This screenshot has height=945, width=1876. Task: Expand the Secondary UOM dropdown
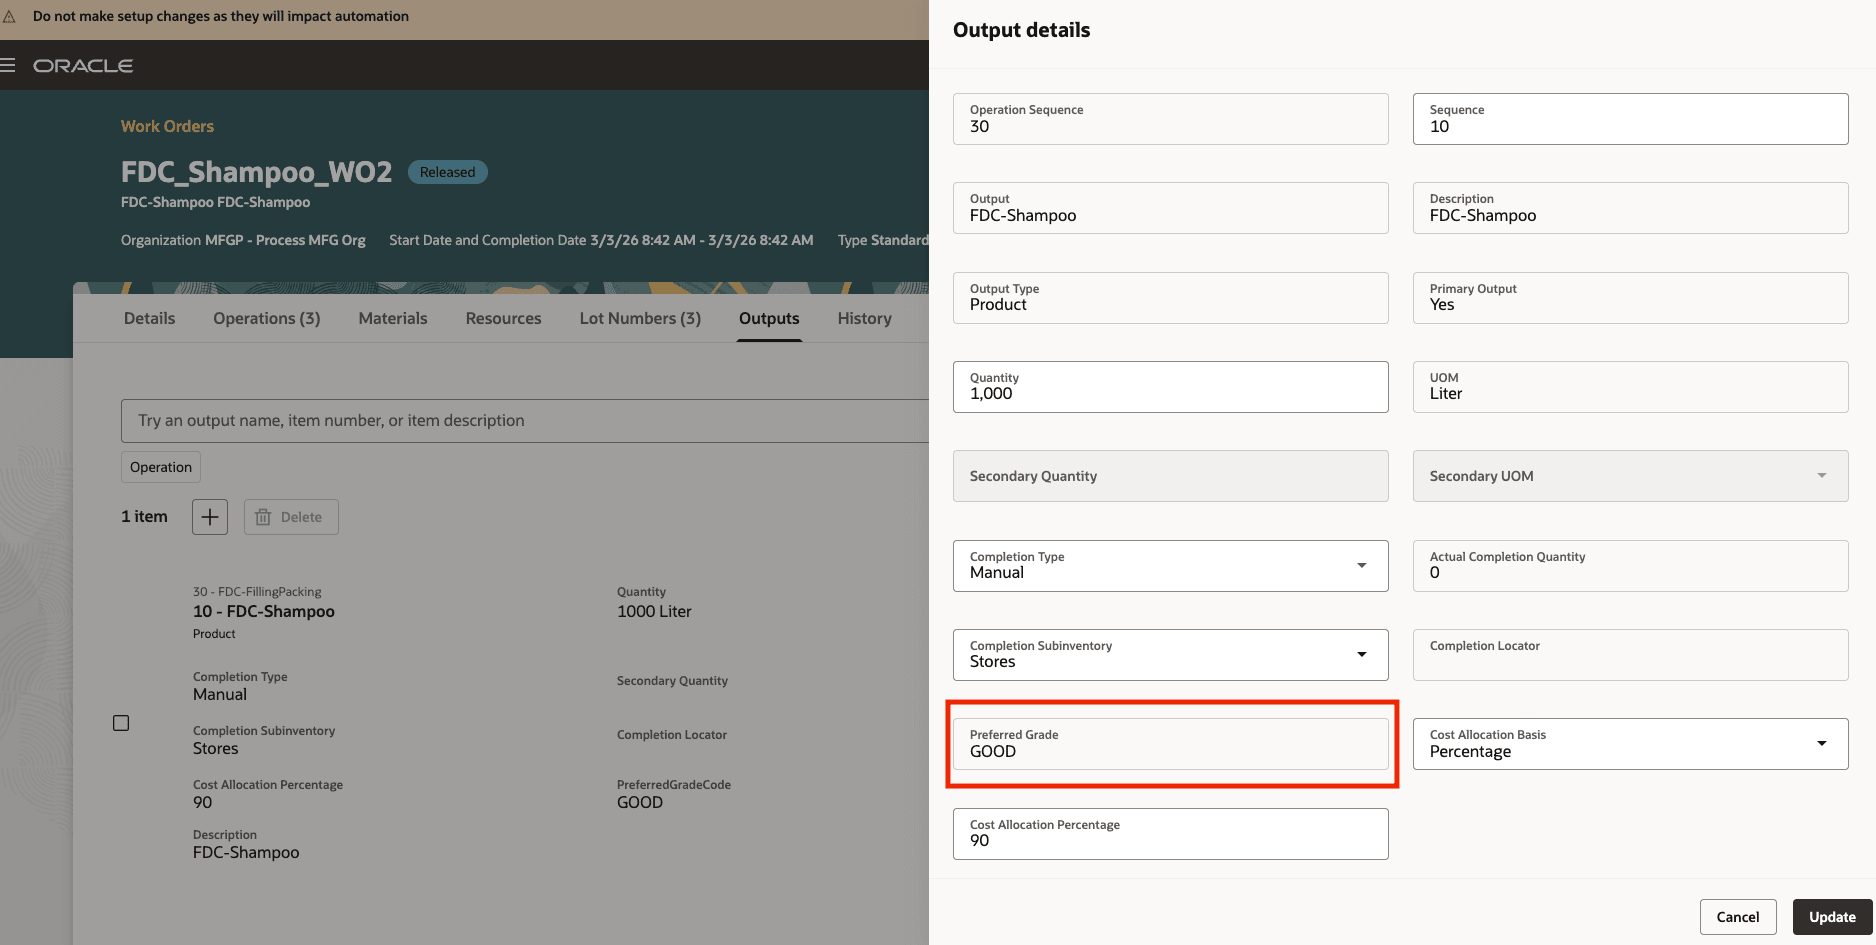1630,476
